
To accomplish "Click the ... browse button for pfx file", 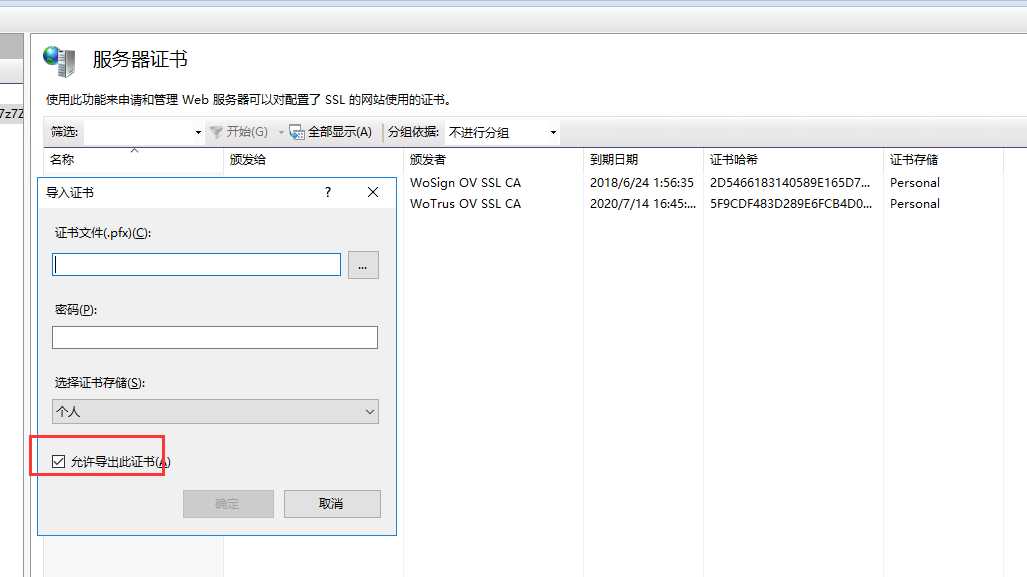I will pyautogui.click(x=362, y=264).
